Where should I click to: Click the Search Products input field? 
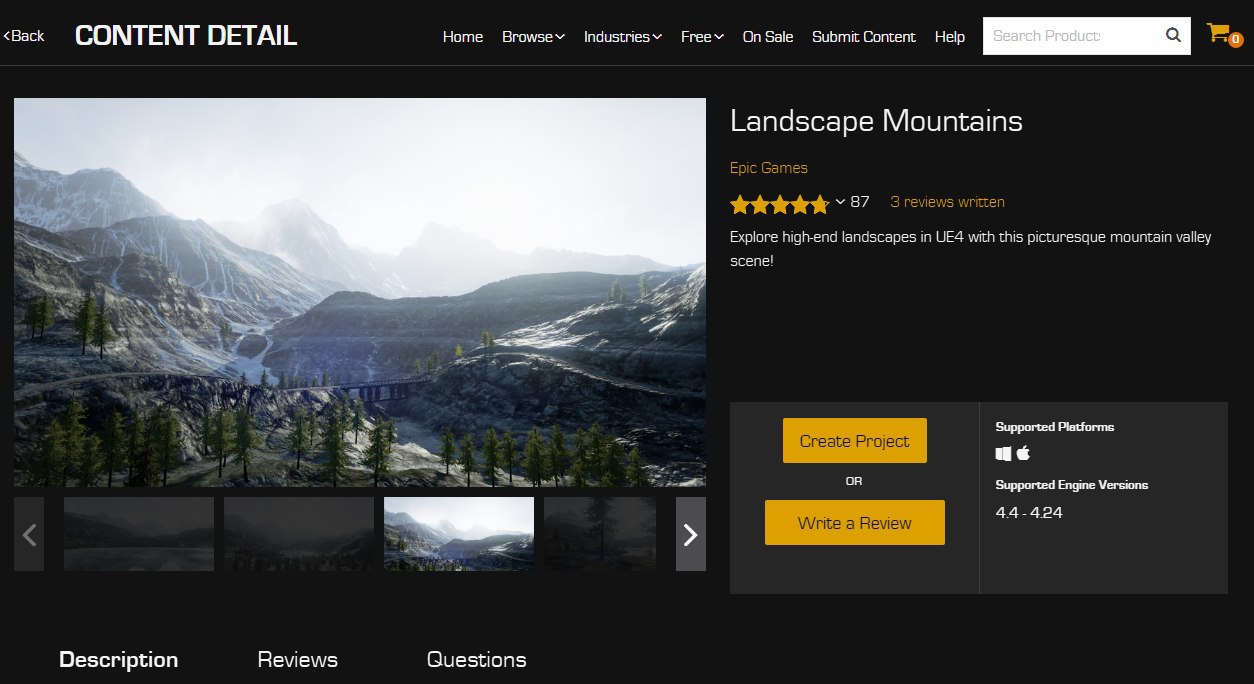pyautogui.click(x=1070, y=36)
